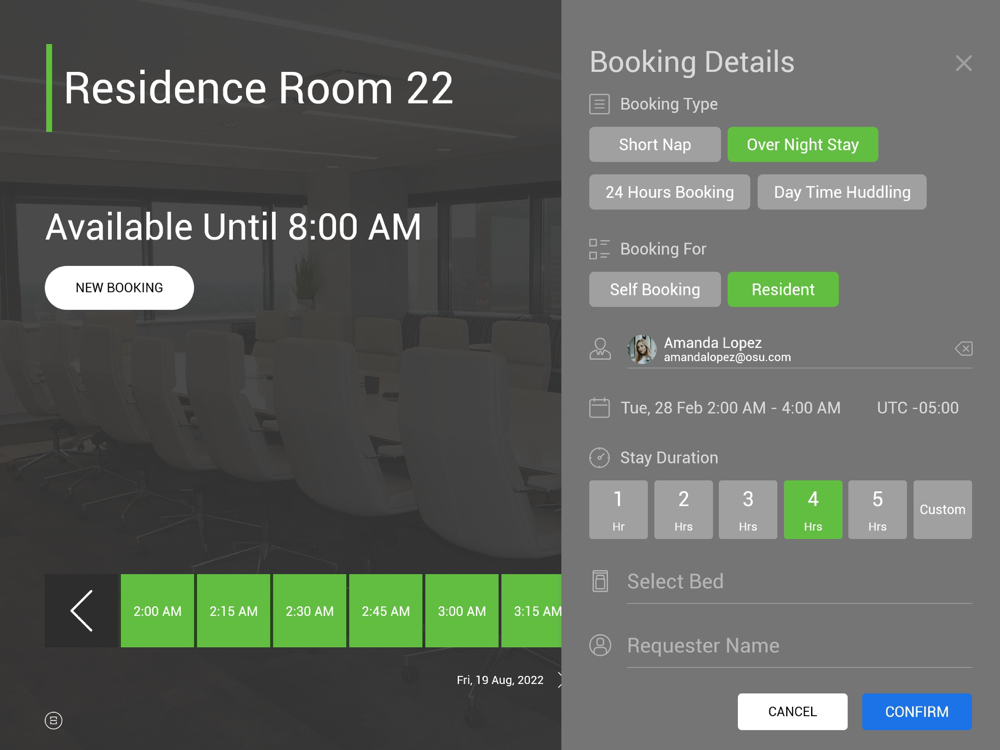This screenshot has width=1000, height=750.
Task: Select the 3:00 AM time slot
Action: [462, 610]
